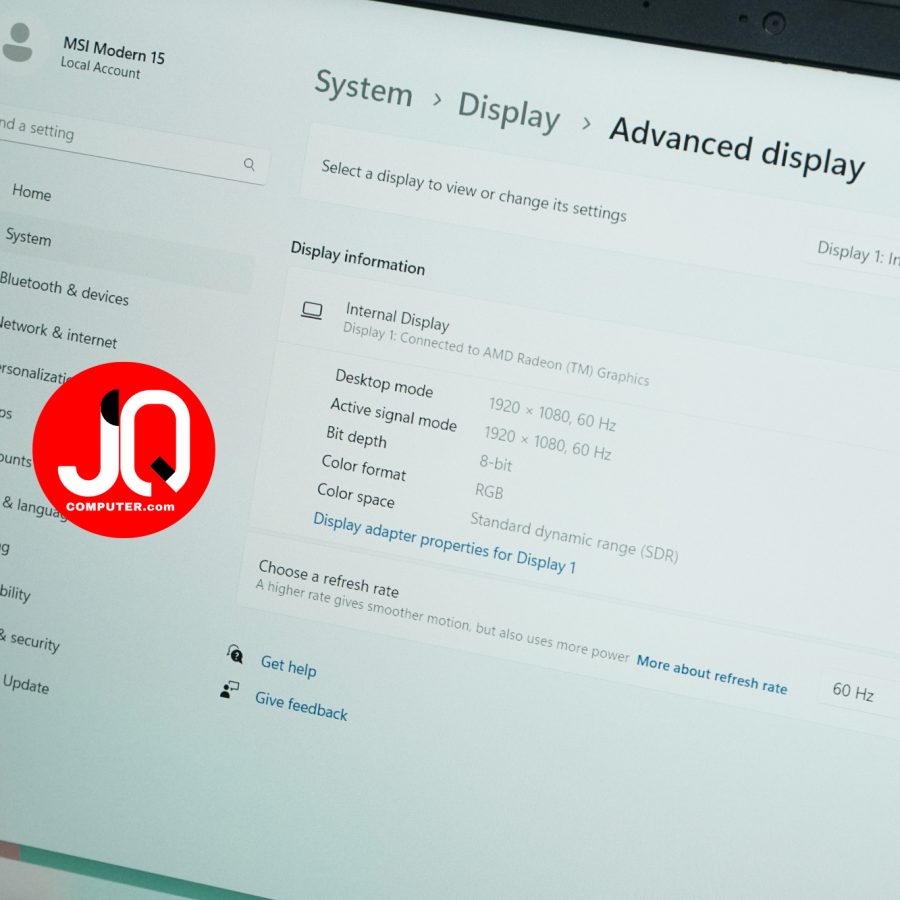Select Privacy & security sidebar item
This screenshot has height=900, width=900.
point(30,639)
